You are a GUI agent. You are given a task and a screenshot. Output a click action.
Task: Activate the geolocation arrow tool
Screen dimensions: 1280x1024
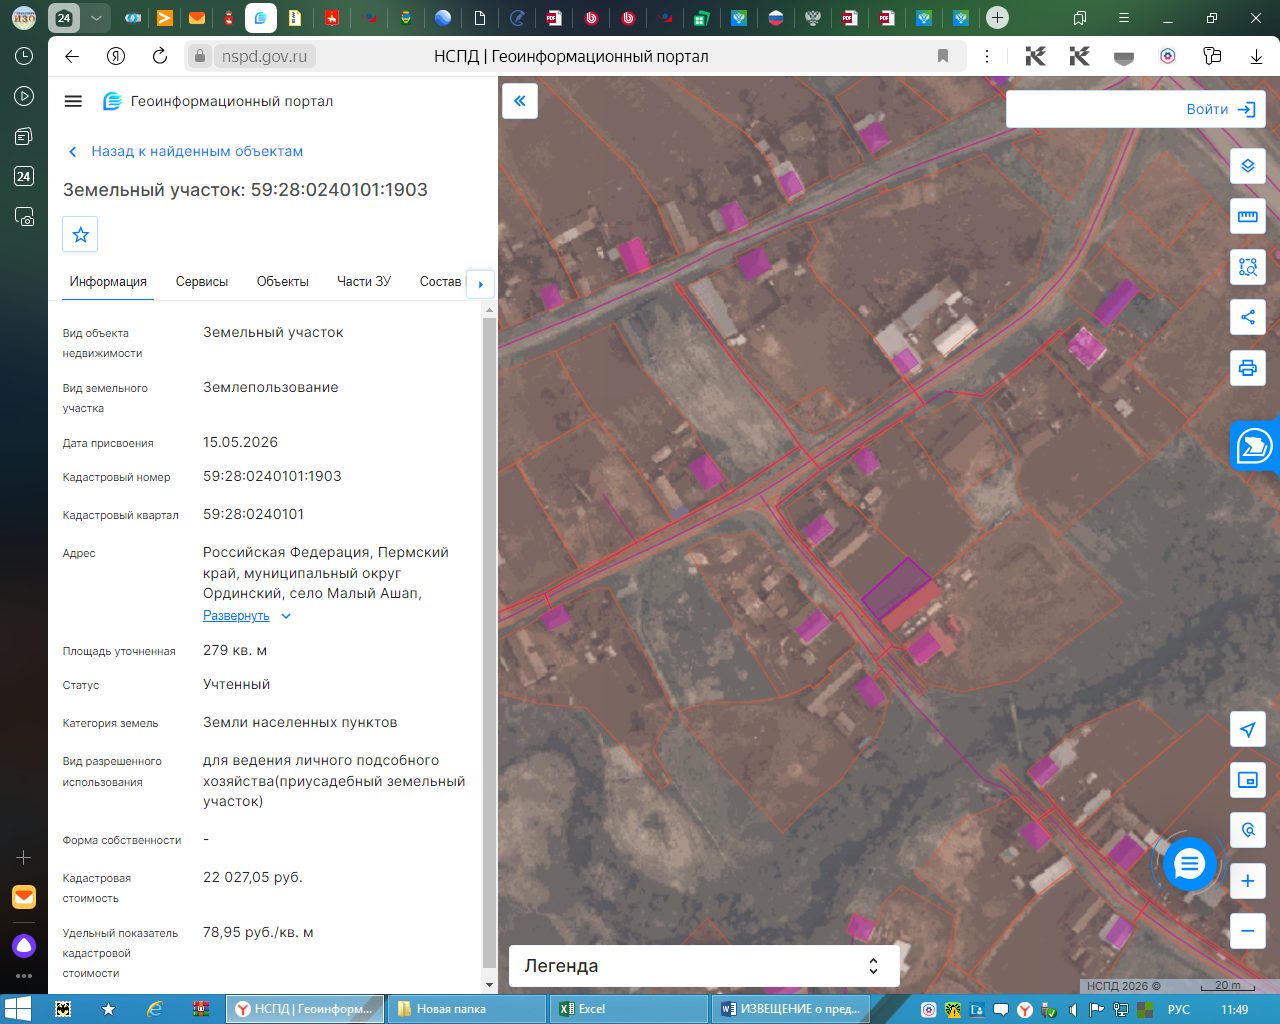click(x=1247, y=729)
